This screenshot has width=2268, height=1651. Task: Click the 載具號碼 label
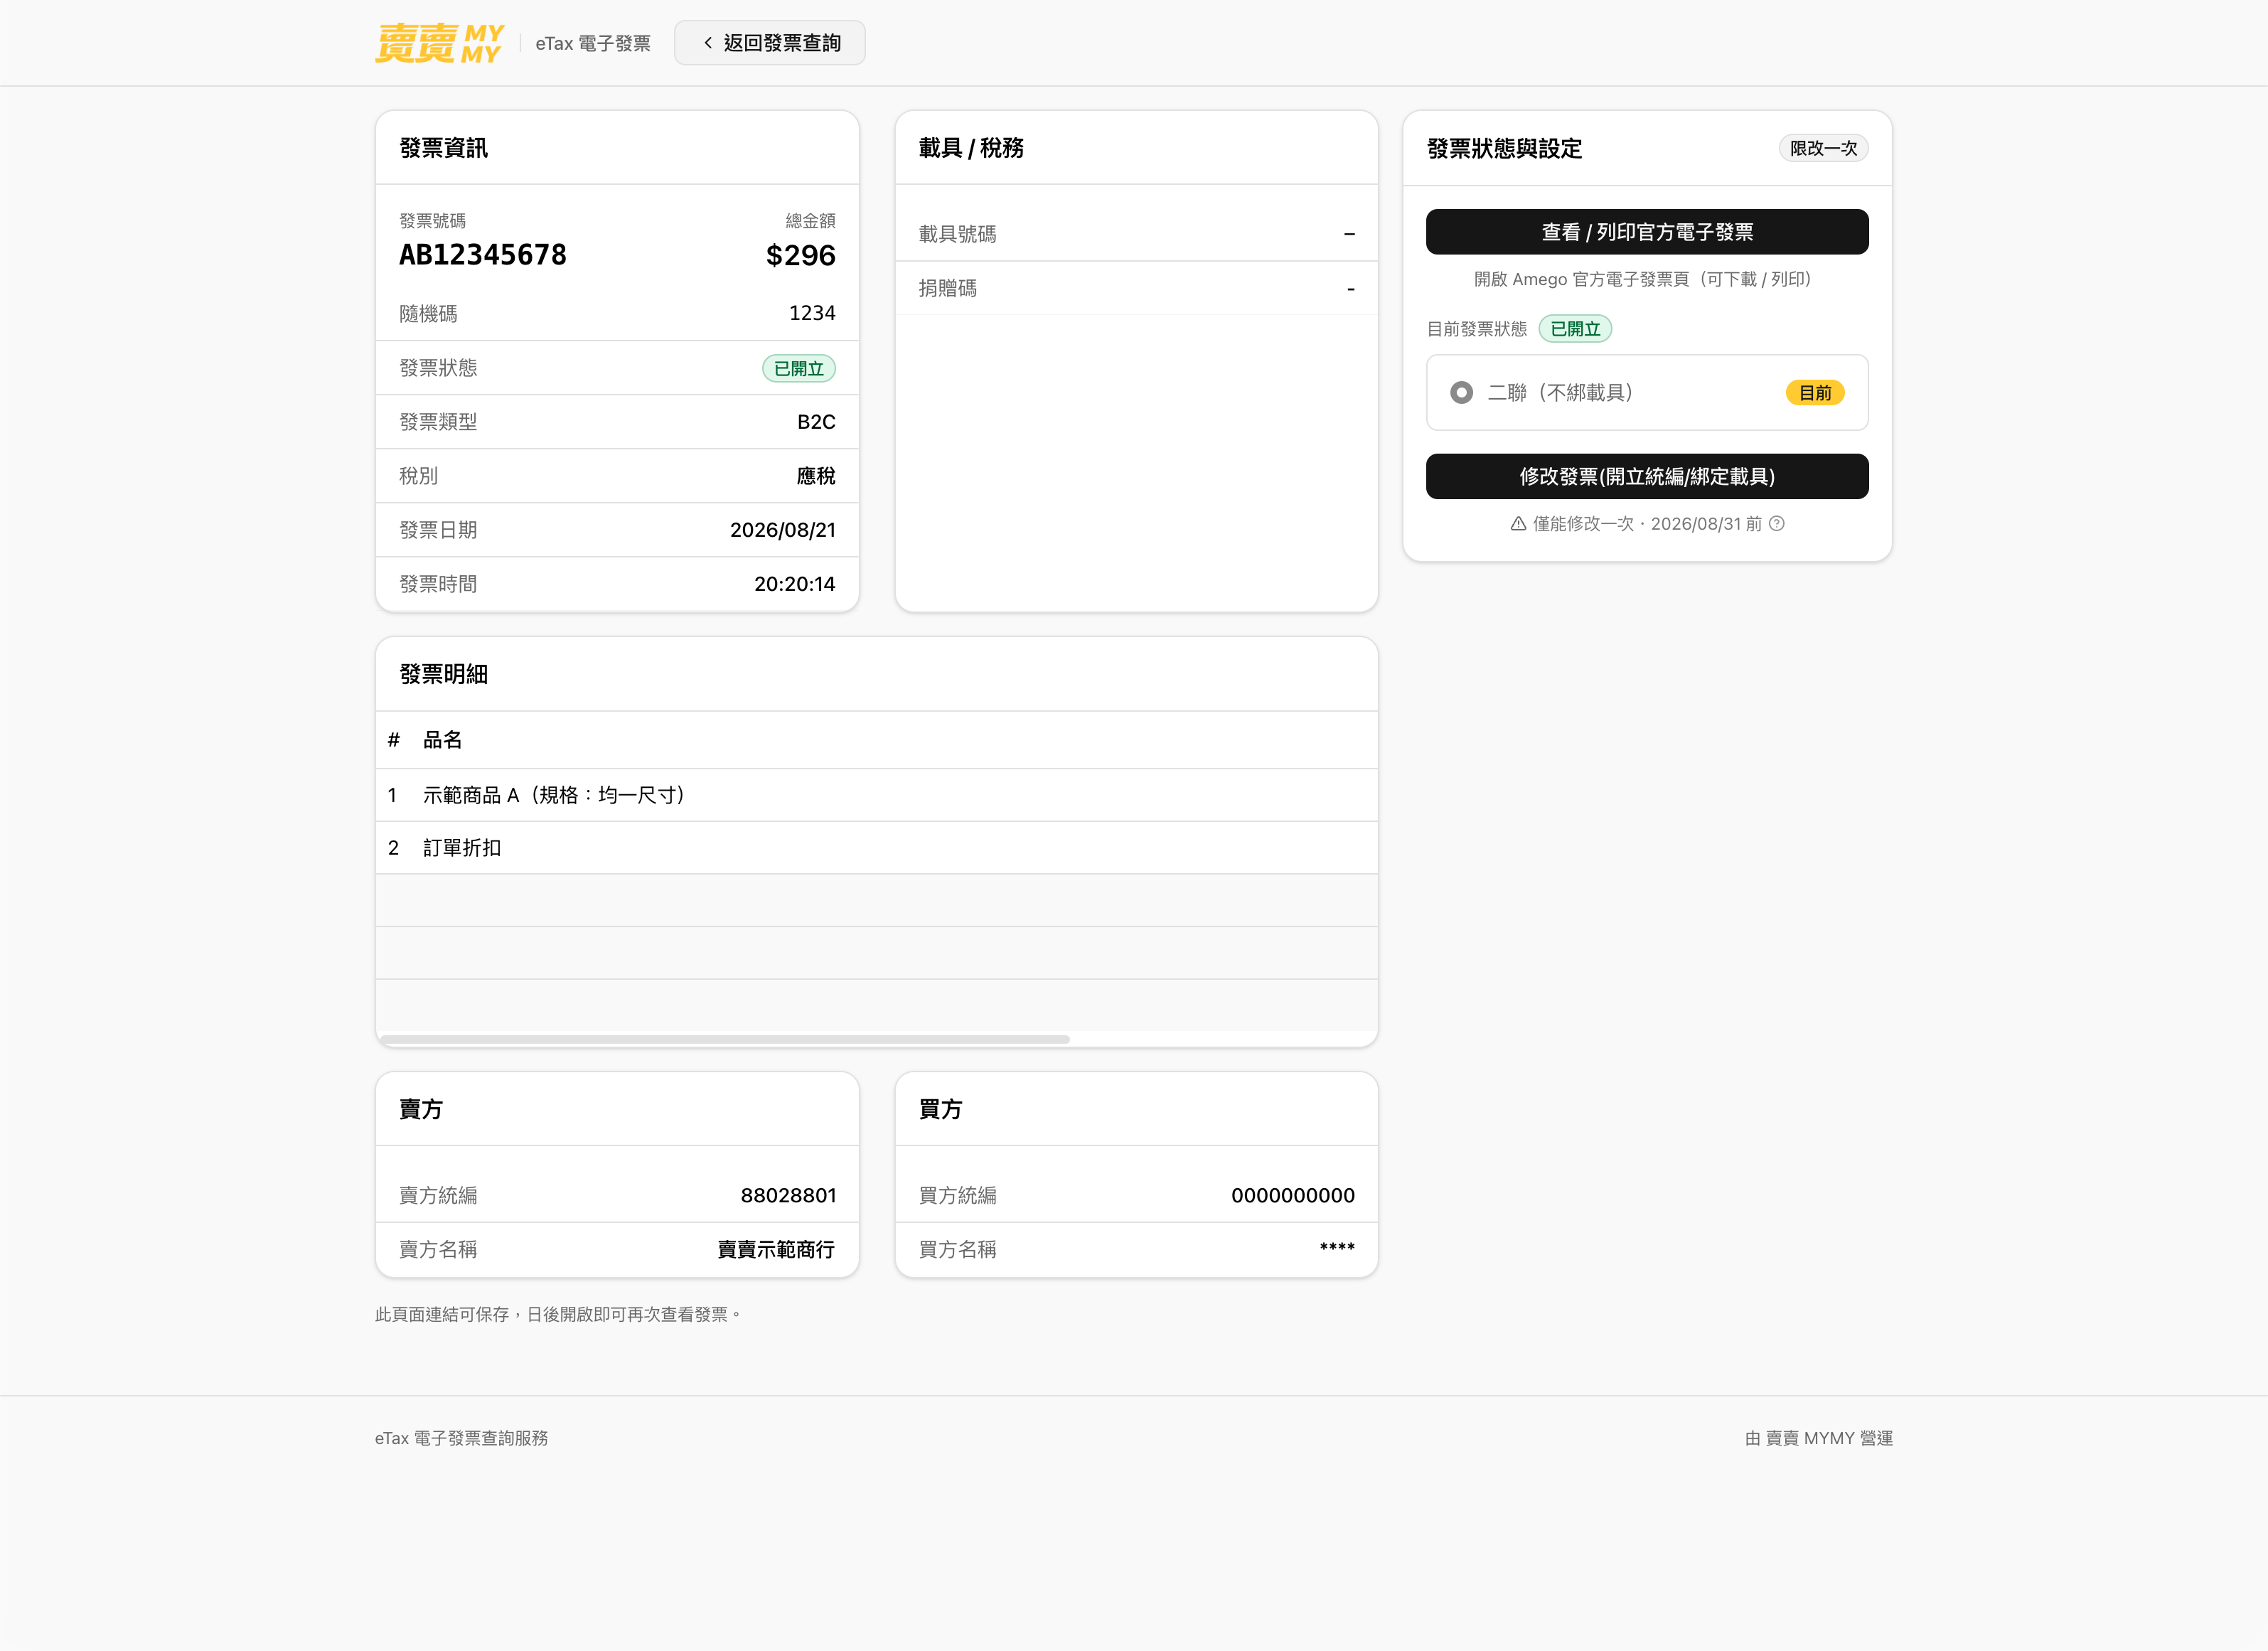tap(958, 234)
